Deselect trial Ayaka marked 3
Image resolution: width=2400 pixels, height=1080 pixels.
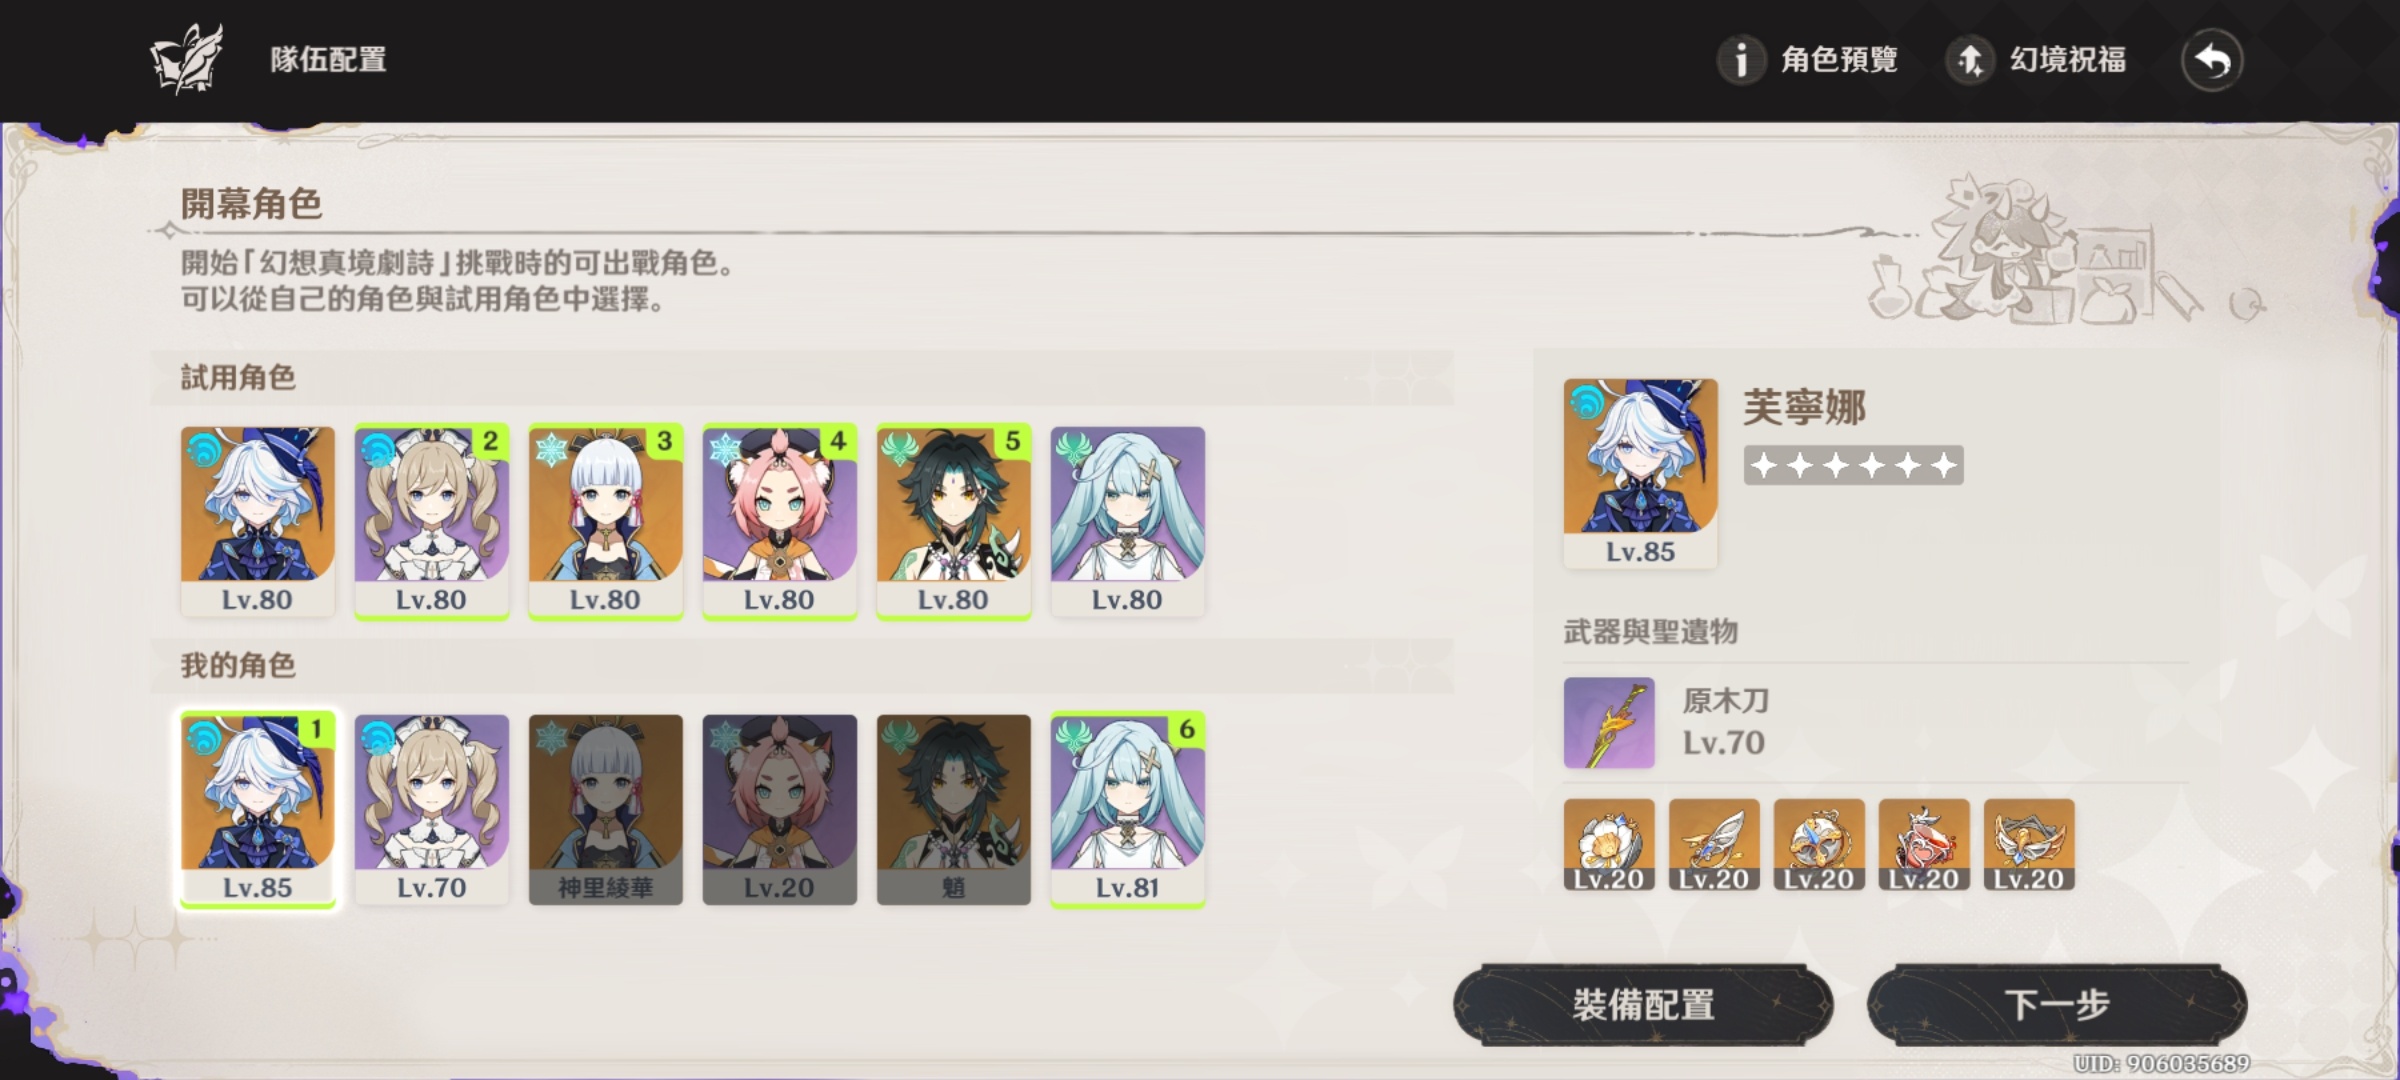coord(606,522)
